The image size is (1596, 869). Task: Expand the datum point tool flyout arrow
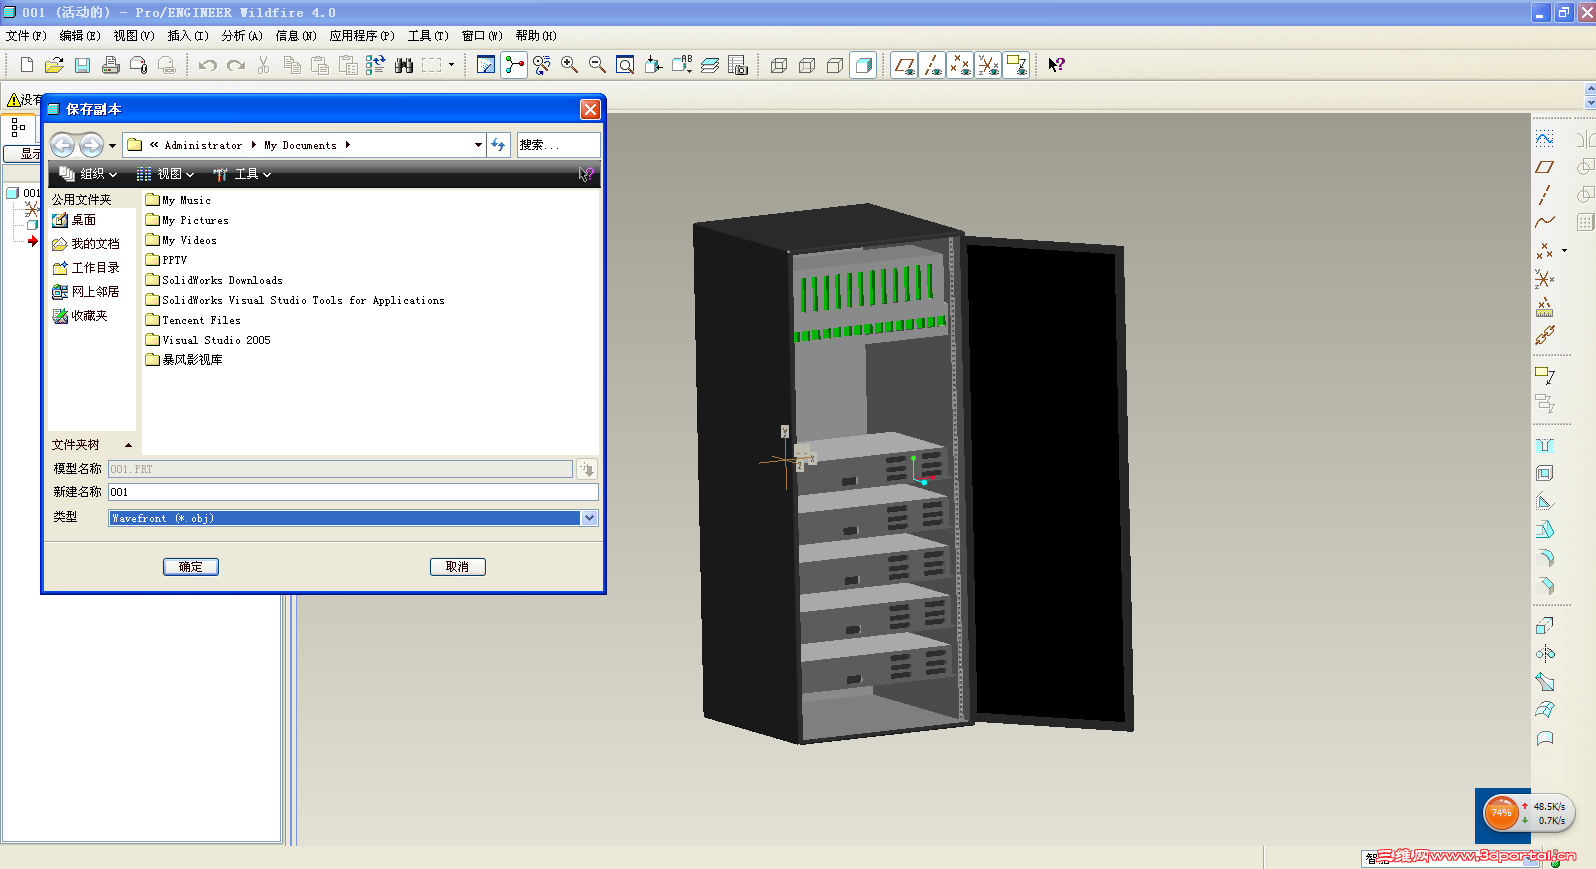tap(1564, 251)
